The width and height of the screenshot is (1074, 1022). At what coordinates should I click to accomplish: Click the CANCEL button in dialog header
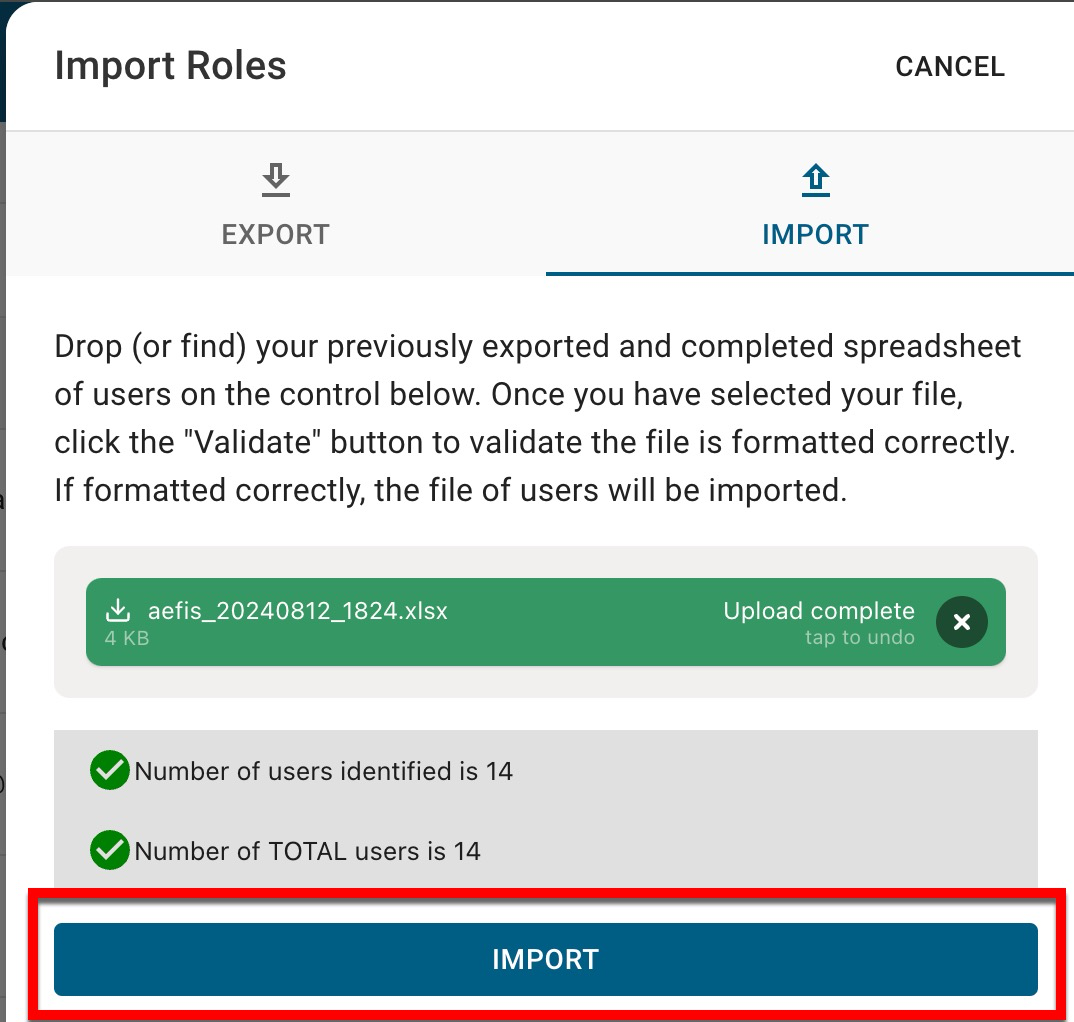(949, 67)
